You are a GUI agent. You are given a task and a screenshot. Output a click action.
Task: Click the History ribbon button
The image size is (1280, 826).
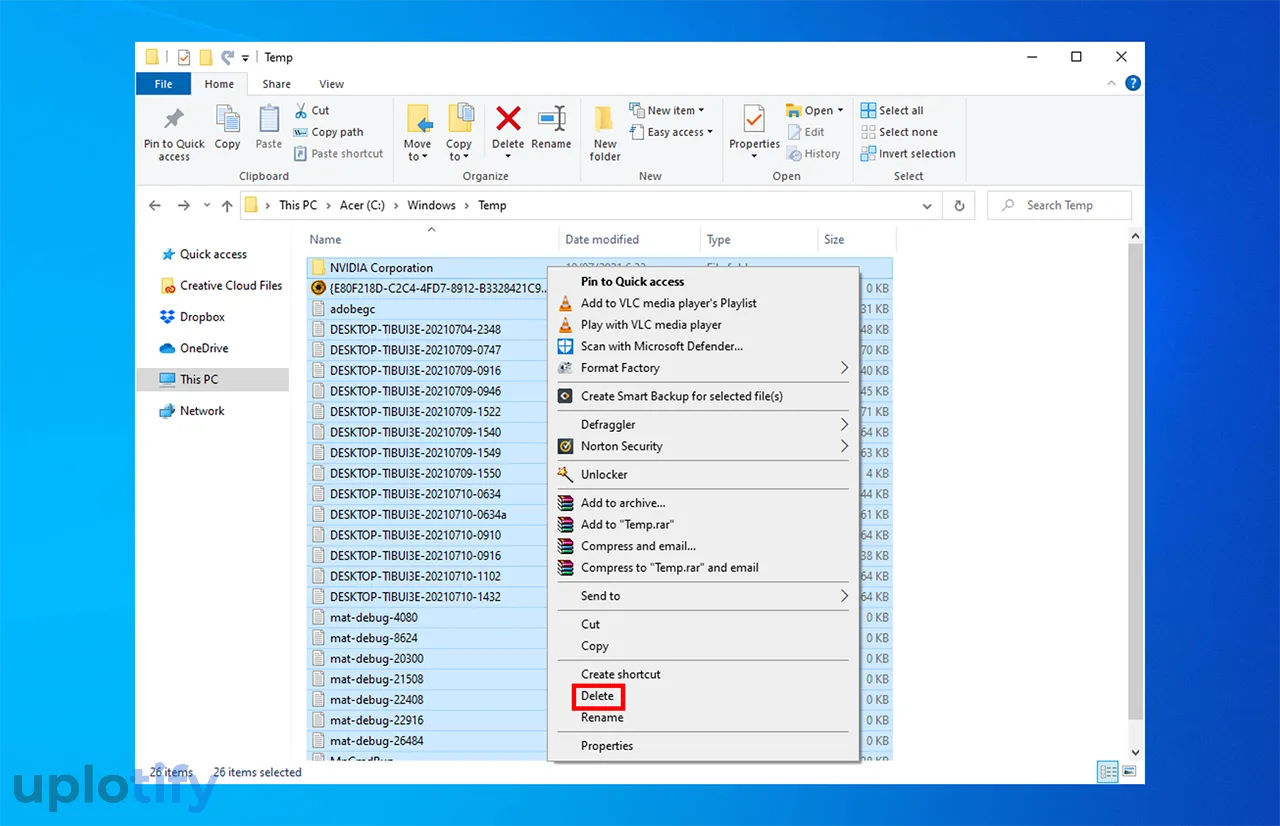pyautogui.click(x=813, y=154)
